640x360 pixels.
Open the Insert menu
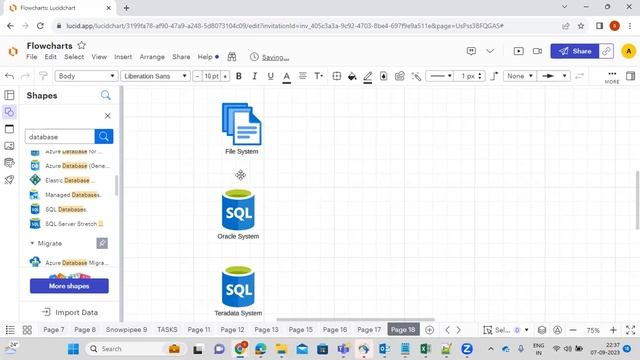[x=123, y=57]
